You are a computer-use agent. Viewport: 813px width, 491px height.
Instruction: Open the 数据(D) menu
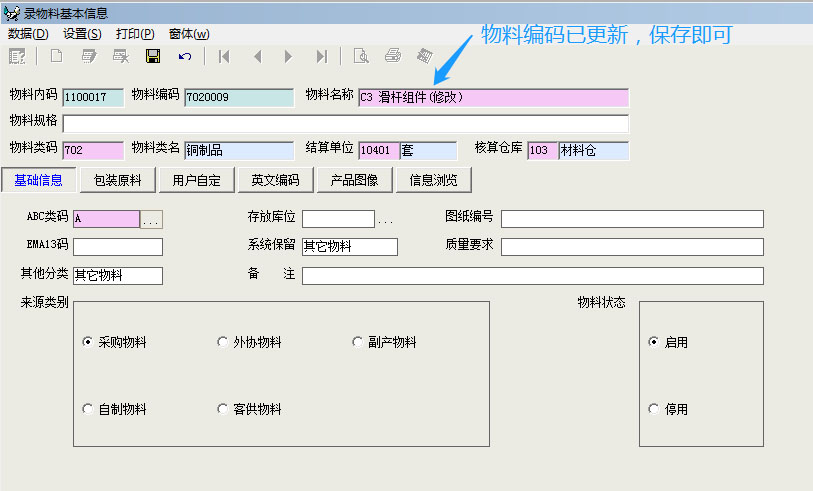click(x=28, y=34)
